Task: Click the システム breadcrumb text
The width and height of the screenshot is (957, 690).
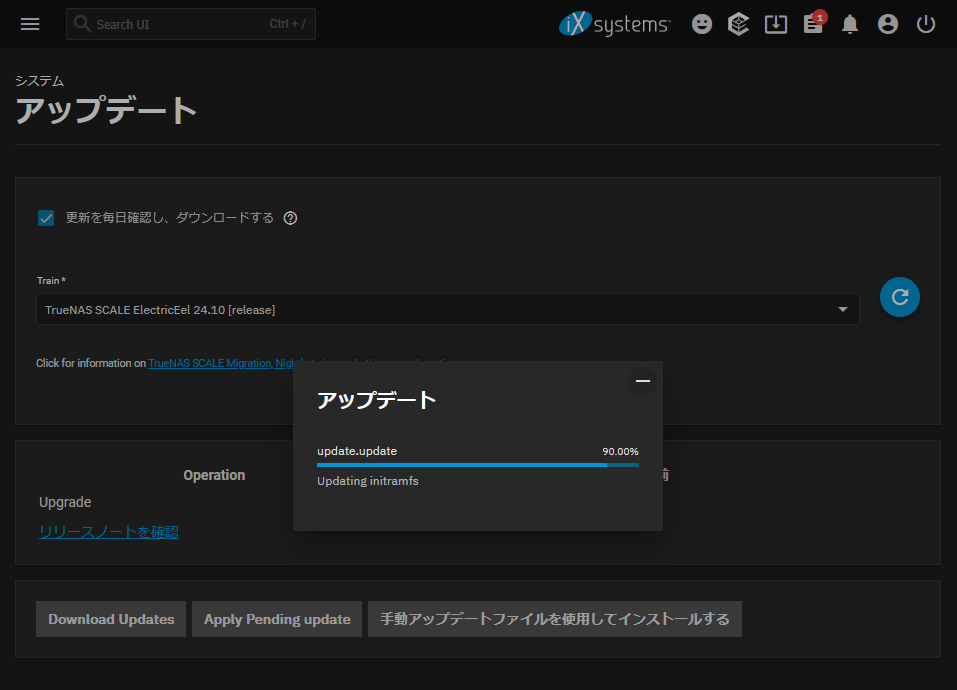Action: [x=40, y=81]
